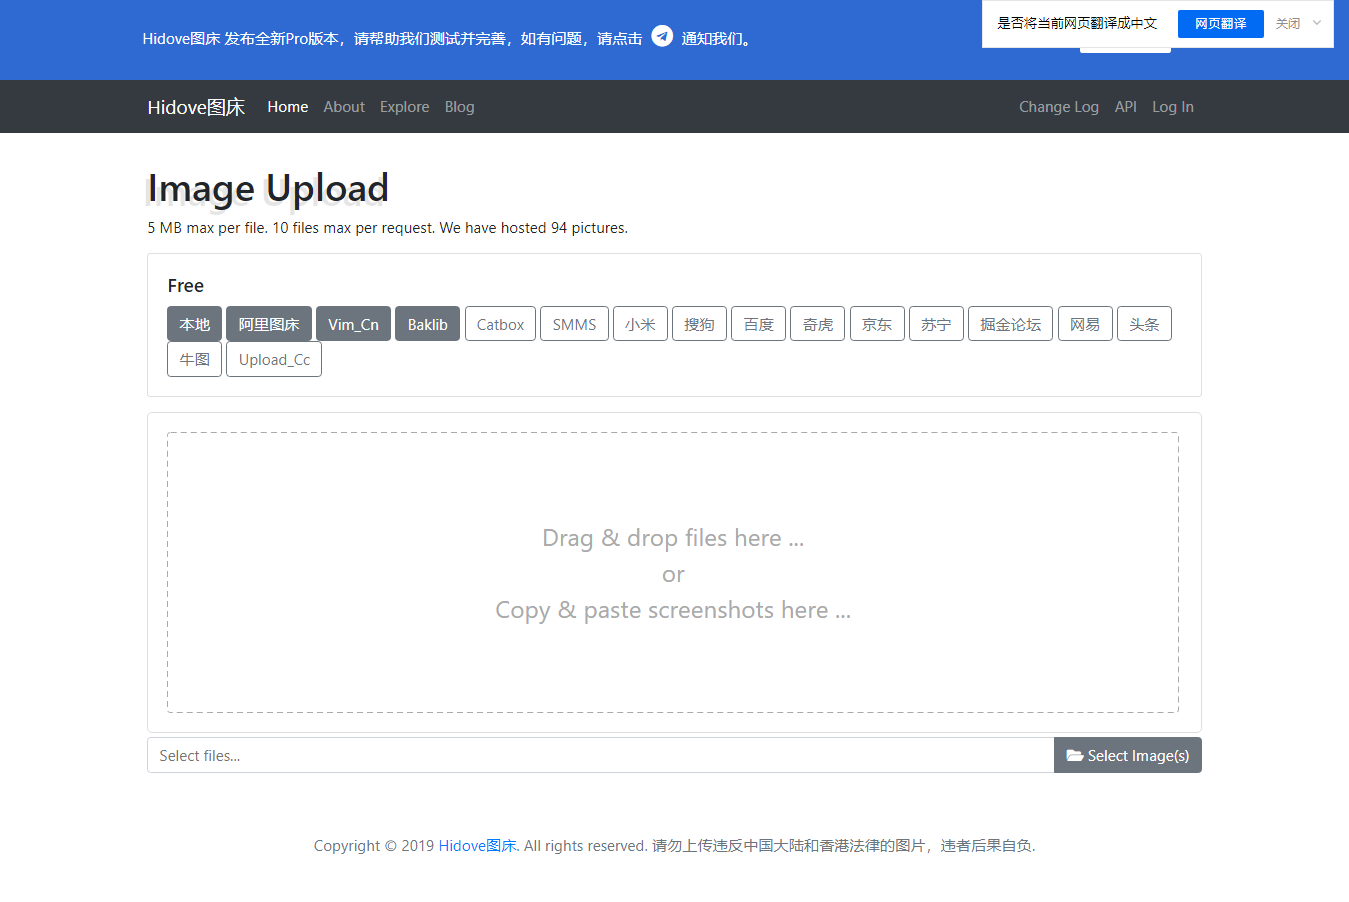
Task: Open the API page
Action: [x=1126, y=107]
